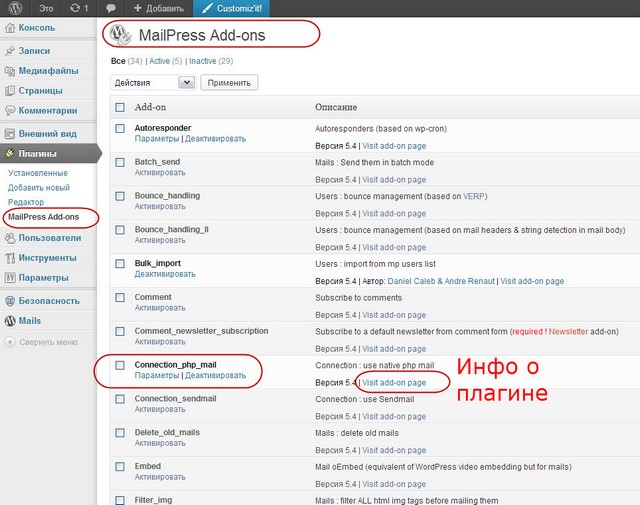Check the Bounce_handling add-on checkbox

120,196
